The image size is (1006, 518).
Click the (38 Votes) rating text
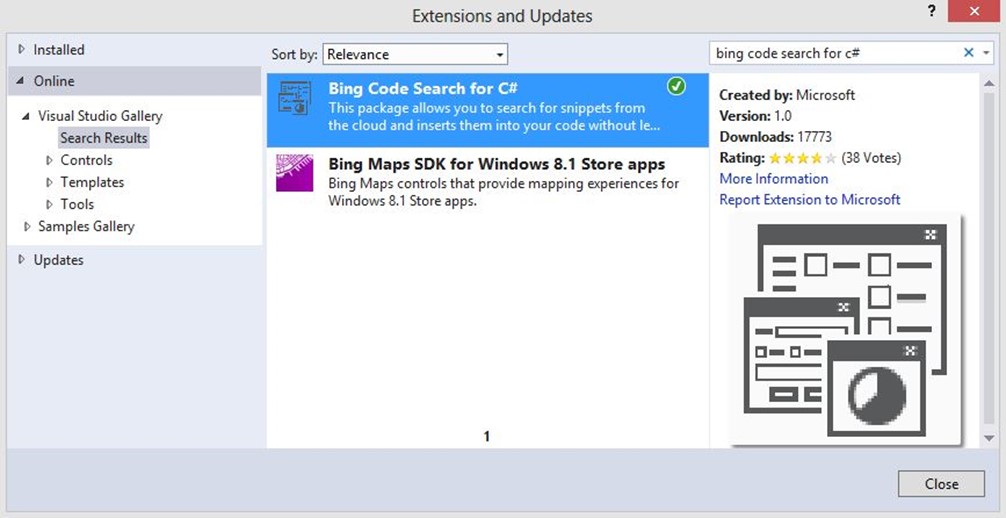(x=871, y=158)
